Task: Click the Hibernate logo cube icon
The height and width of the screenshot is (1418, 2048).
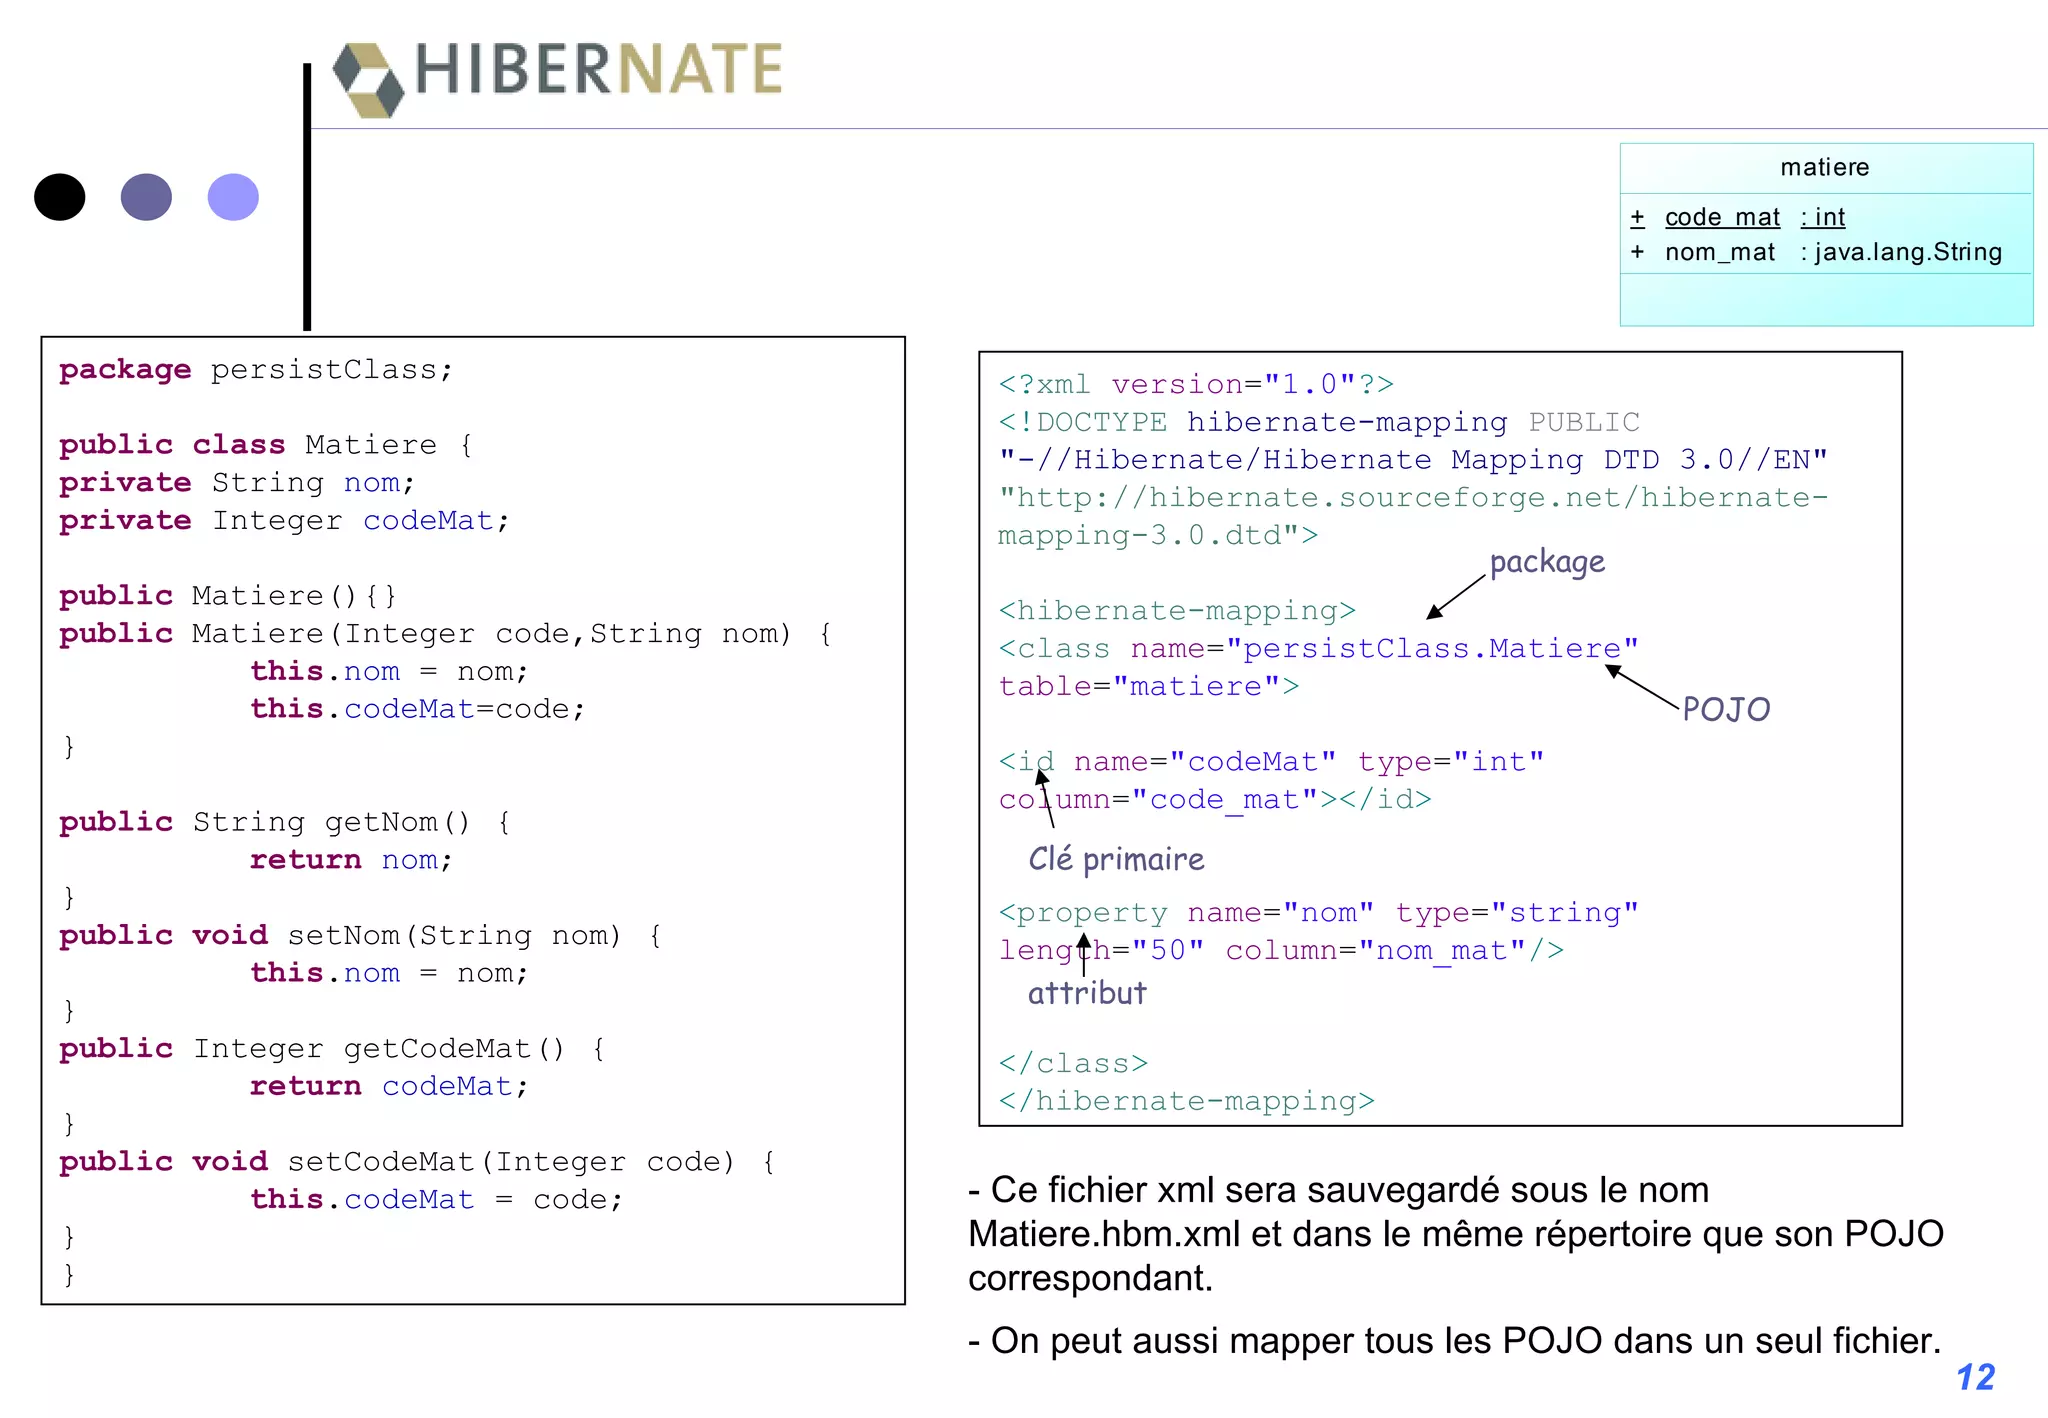Action: click(x=368, y=80)
